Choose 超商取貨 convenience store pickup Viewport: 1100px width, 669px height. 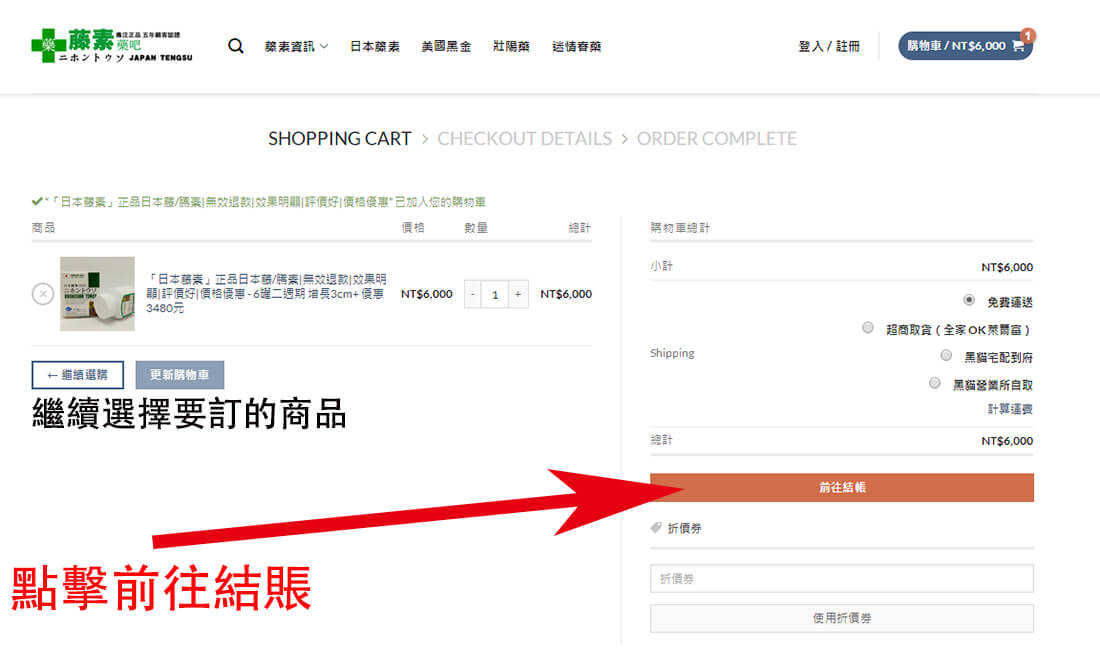point(868,327)
